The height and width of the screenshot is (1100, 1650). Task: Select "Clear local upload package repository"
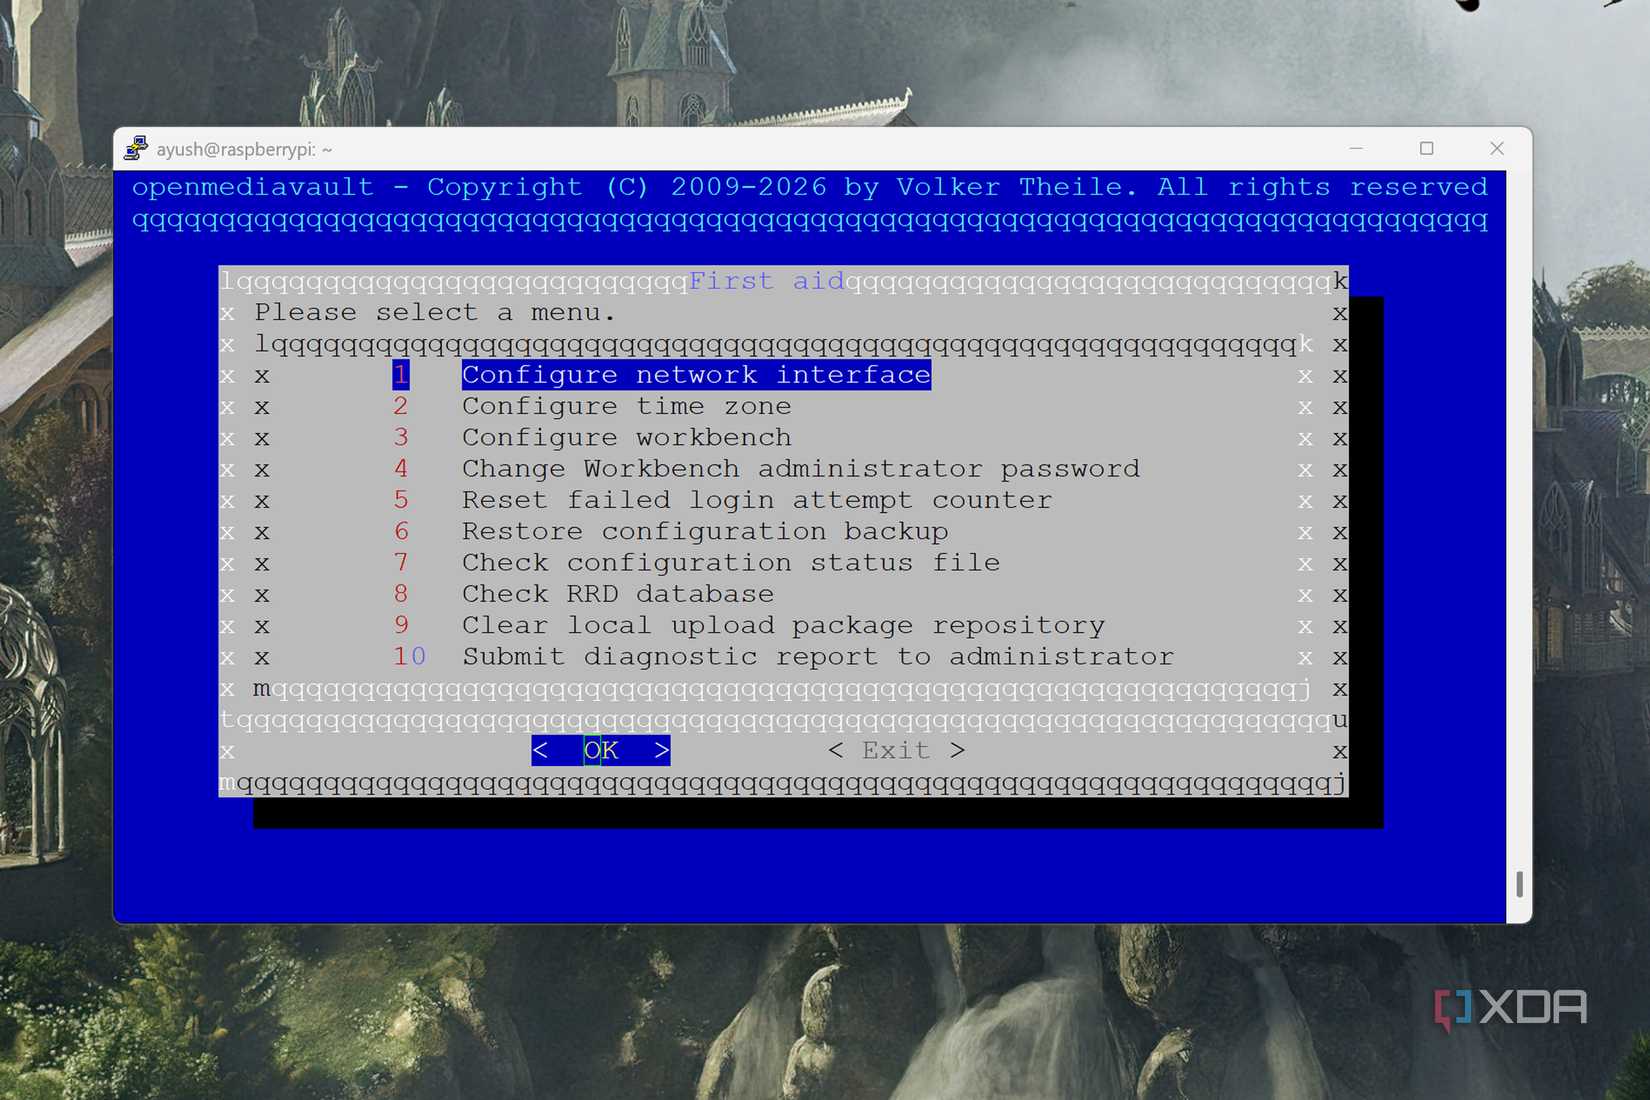pos(784,626)
